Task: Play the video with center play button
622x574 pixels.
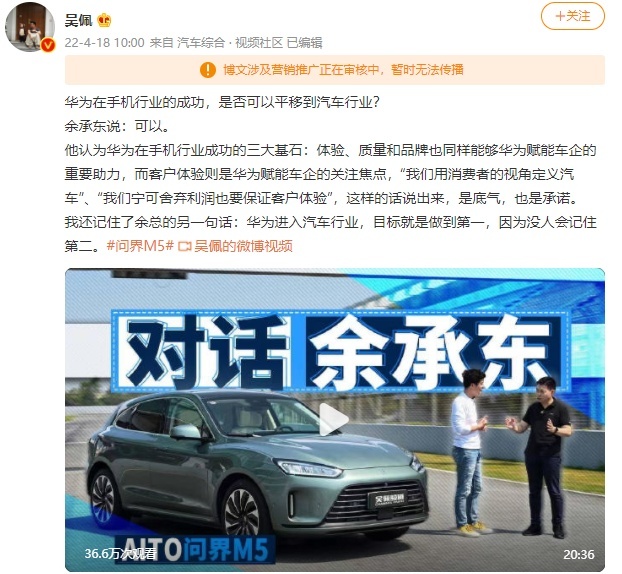Action: [334, 419]
